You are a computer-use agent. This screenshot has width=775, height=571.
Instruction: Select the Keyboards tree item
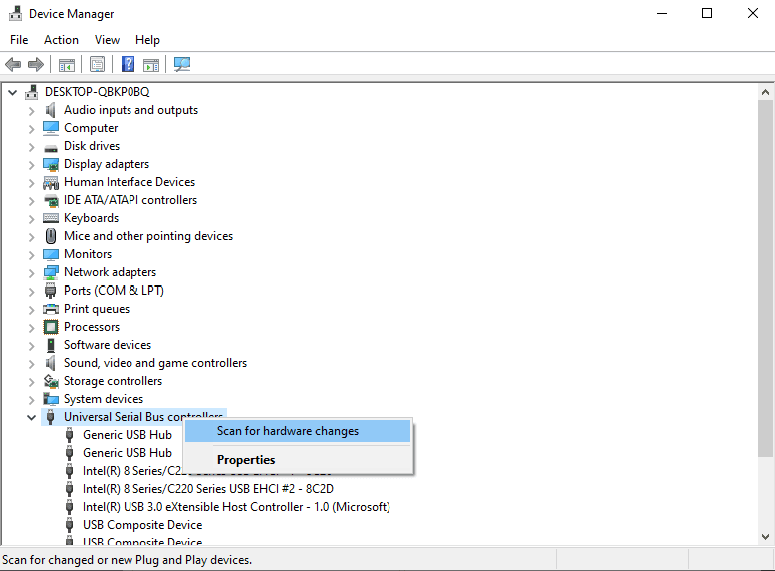point(91,218)
